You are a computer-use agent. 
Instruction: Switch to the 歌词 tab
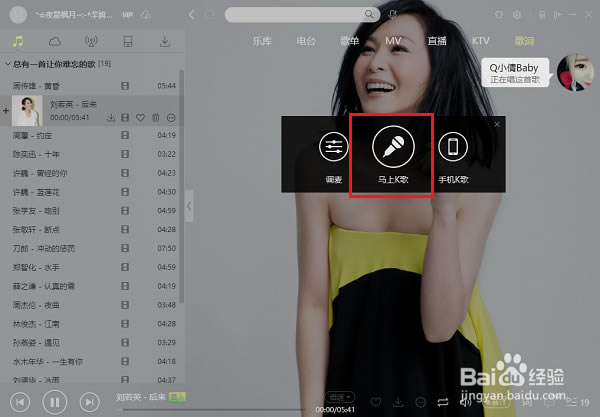point(524,41)
